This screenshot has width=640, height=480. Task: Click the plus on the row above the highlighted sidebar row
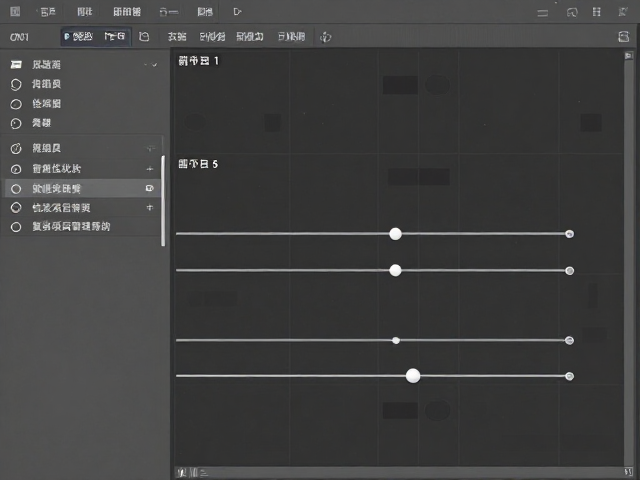tap(150, 169)
